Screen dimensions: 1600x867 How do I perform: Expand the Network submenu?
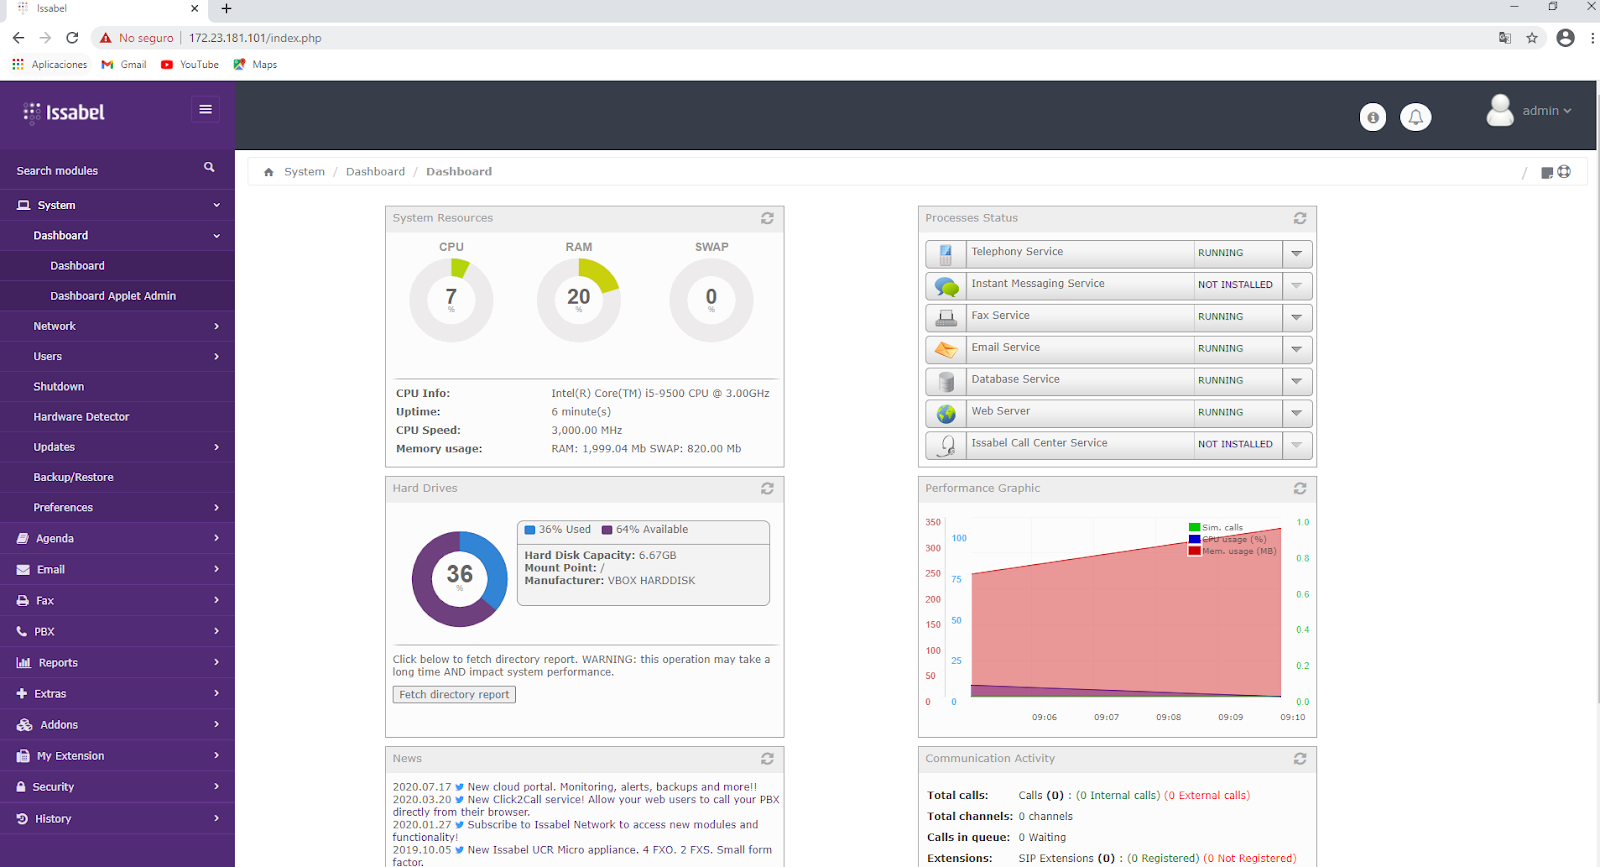pos(117,326)
